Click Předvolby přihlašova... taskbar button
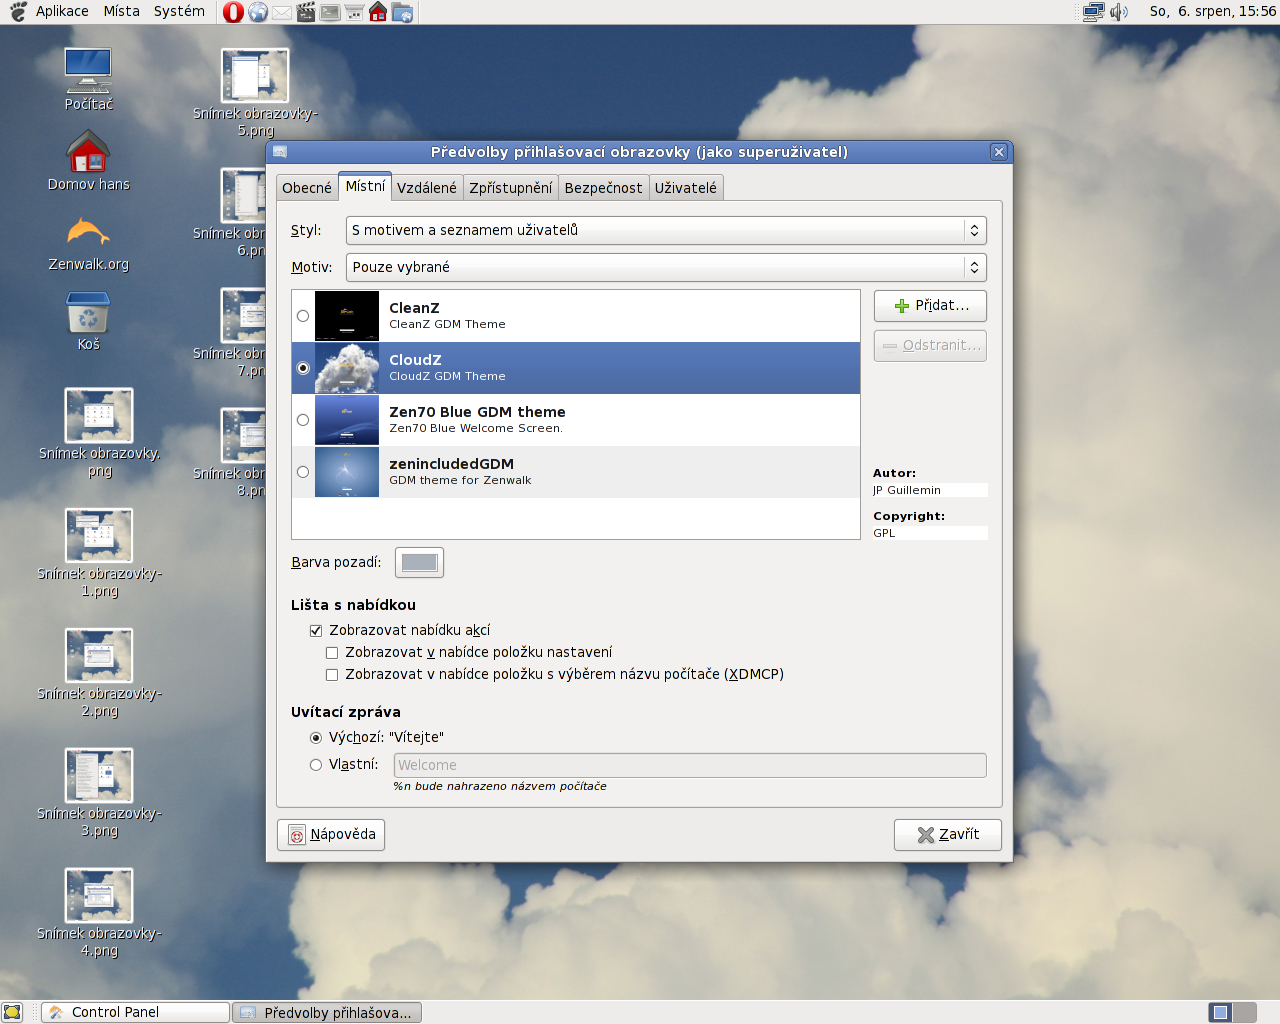Viewport: 1280px width, 1024px height. click(327, 1012)
